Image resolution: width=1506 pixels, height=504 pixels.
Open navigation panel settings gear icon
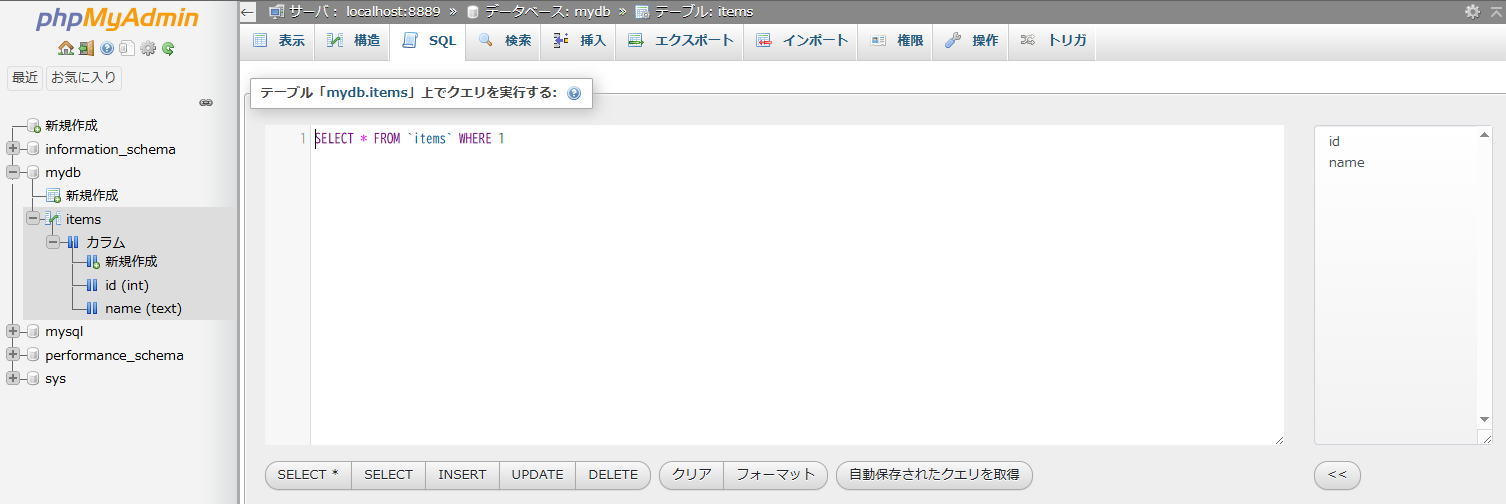coord(148,48)
